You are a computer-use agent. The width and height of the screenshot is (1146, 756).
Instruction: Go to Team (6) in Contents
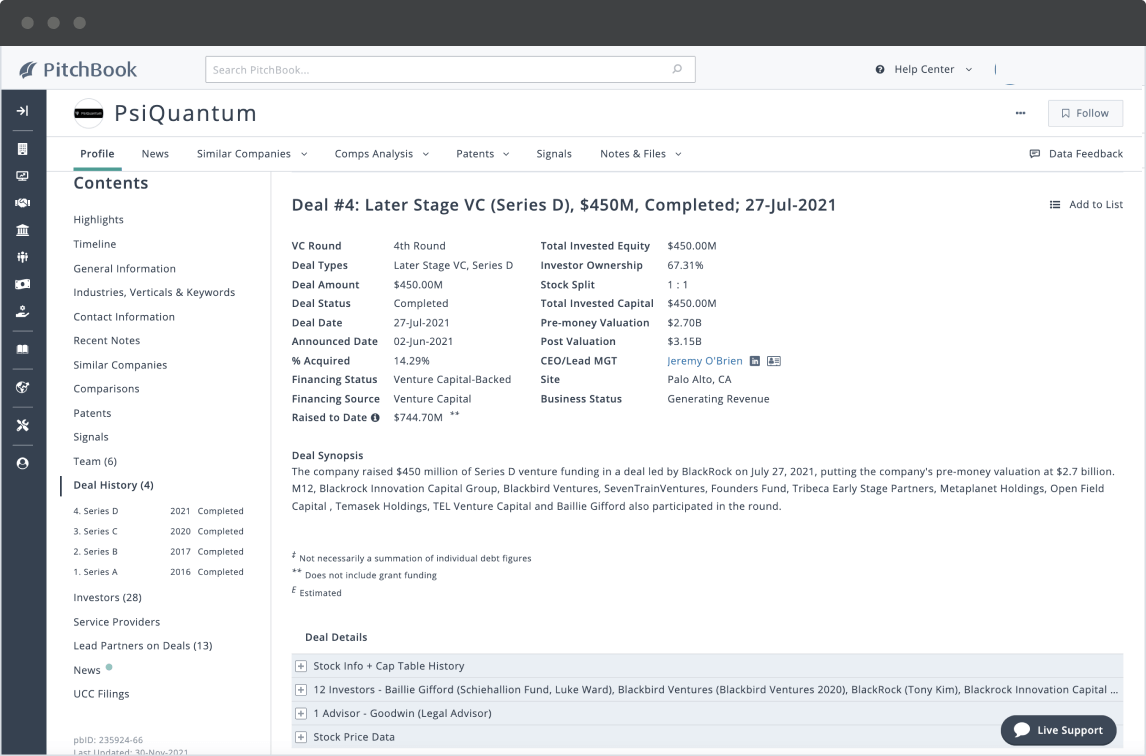[x=95, y=461]
